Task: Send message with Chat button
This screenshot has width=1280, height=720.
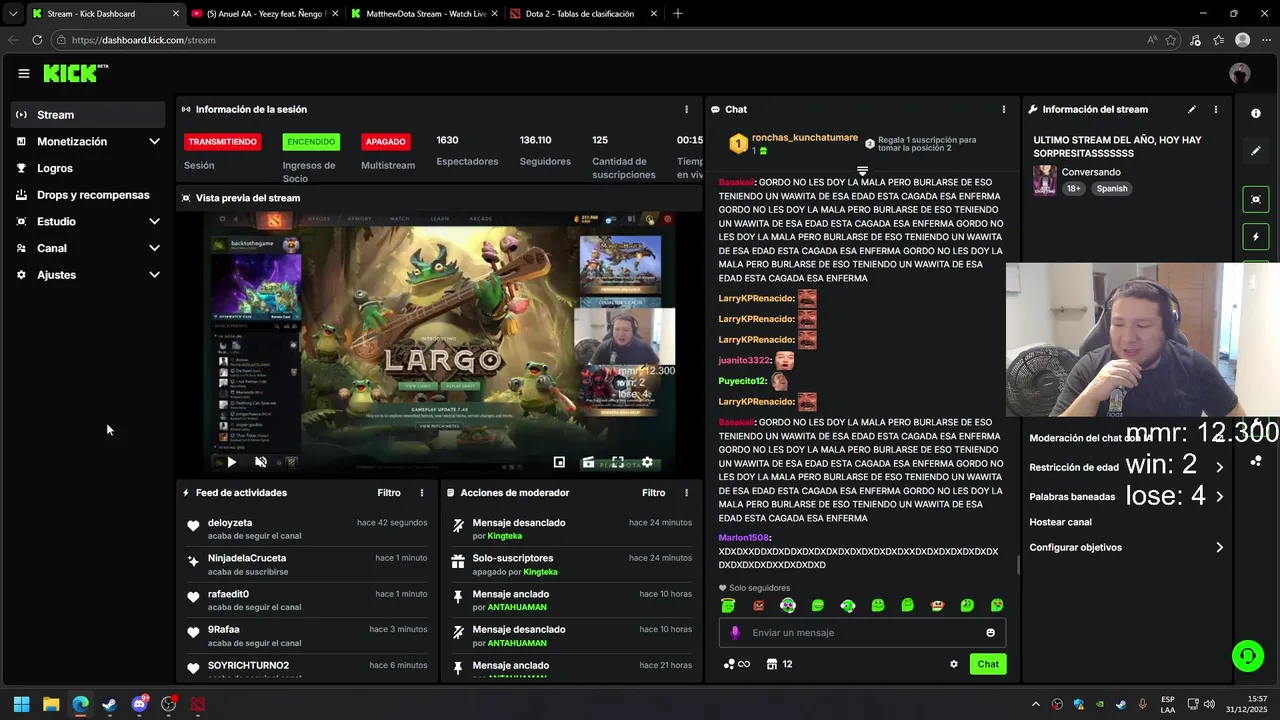Action: click(x=988, y=664)
